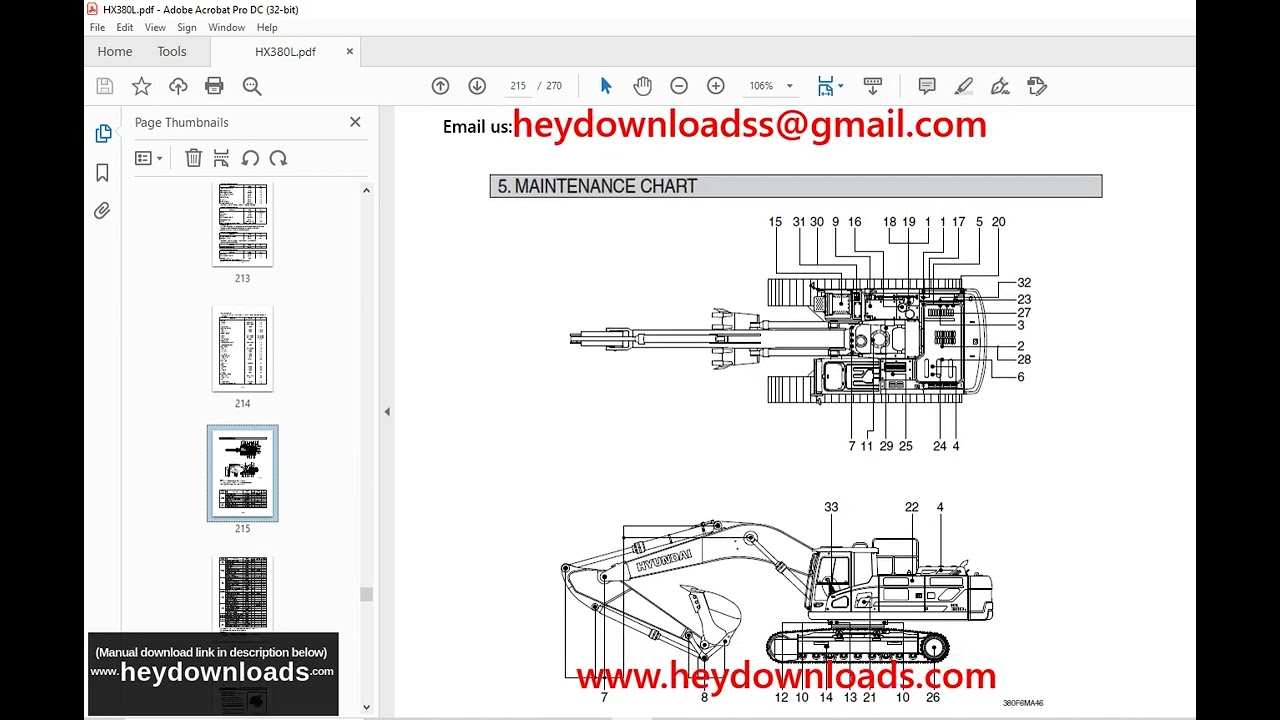Open the Bookmarks panel icon
This screenshot has height=720, width=1280.
click(x=102, y=173)
